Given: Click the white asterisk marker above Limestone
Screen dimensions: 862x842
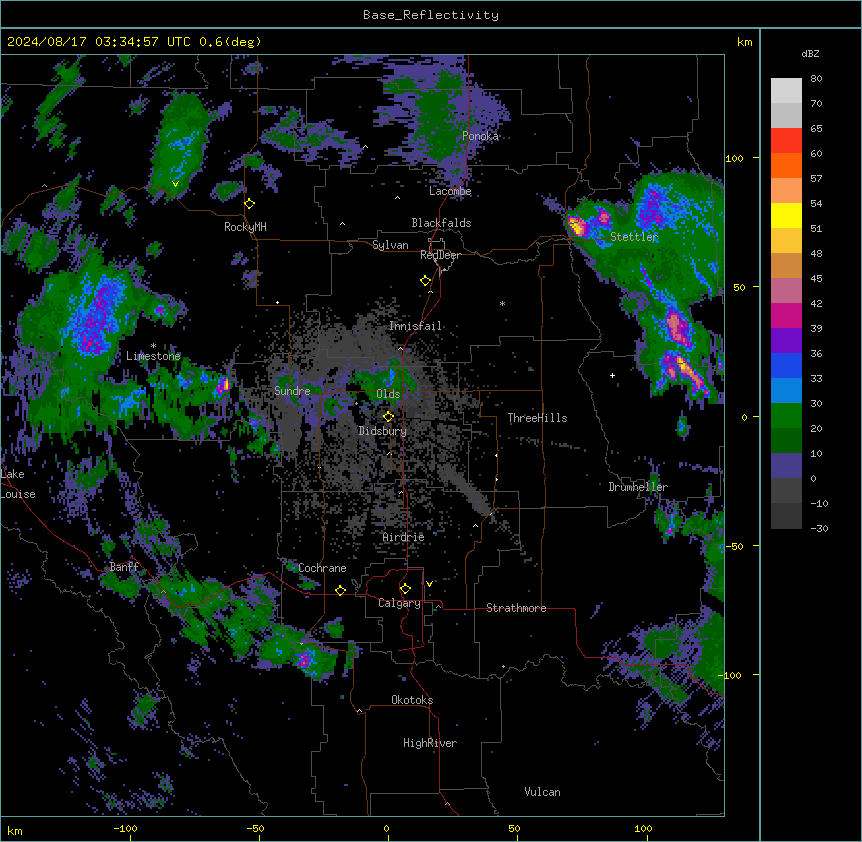Looking at the screenshot, I should [153, 346].
